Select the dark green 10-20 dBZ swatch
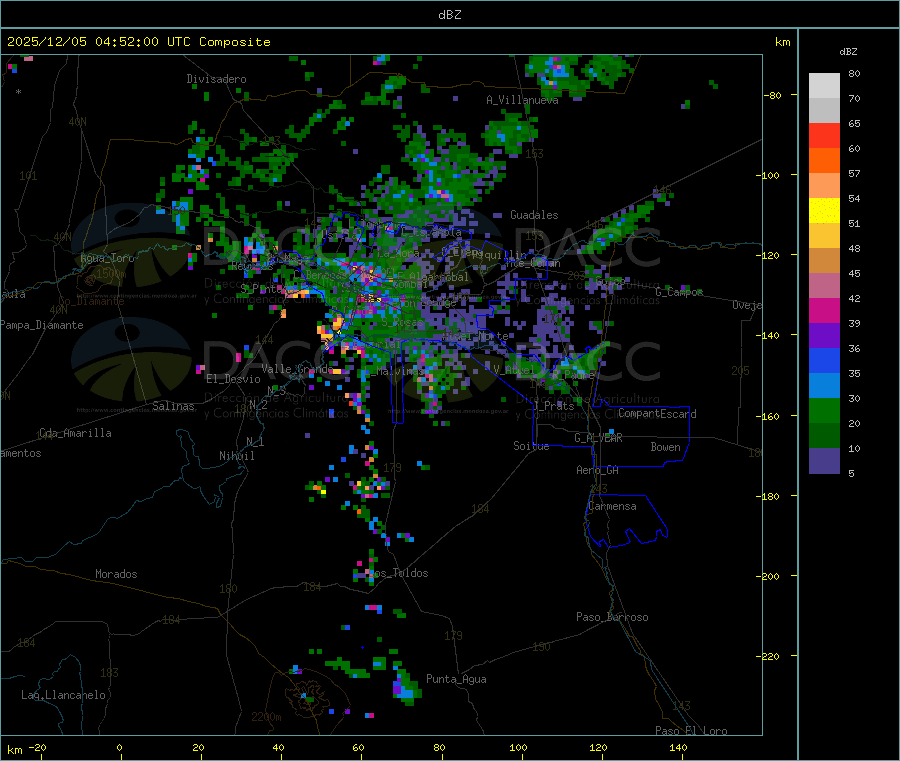900x761 pixels. 824,436
